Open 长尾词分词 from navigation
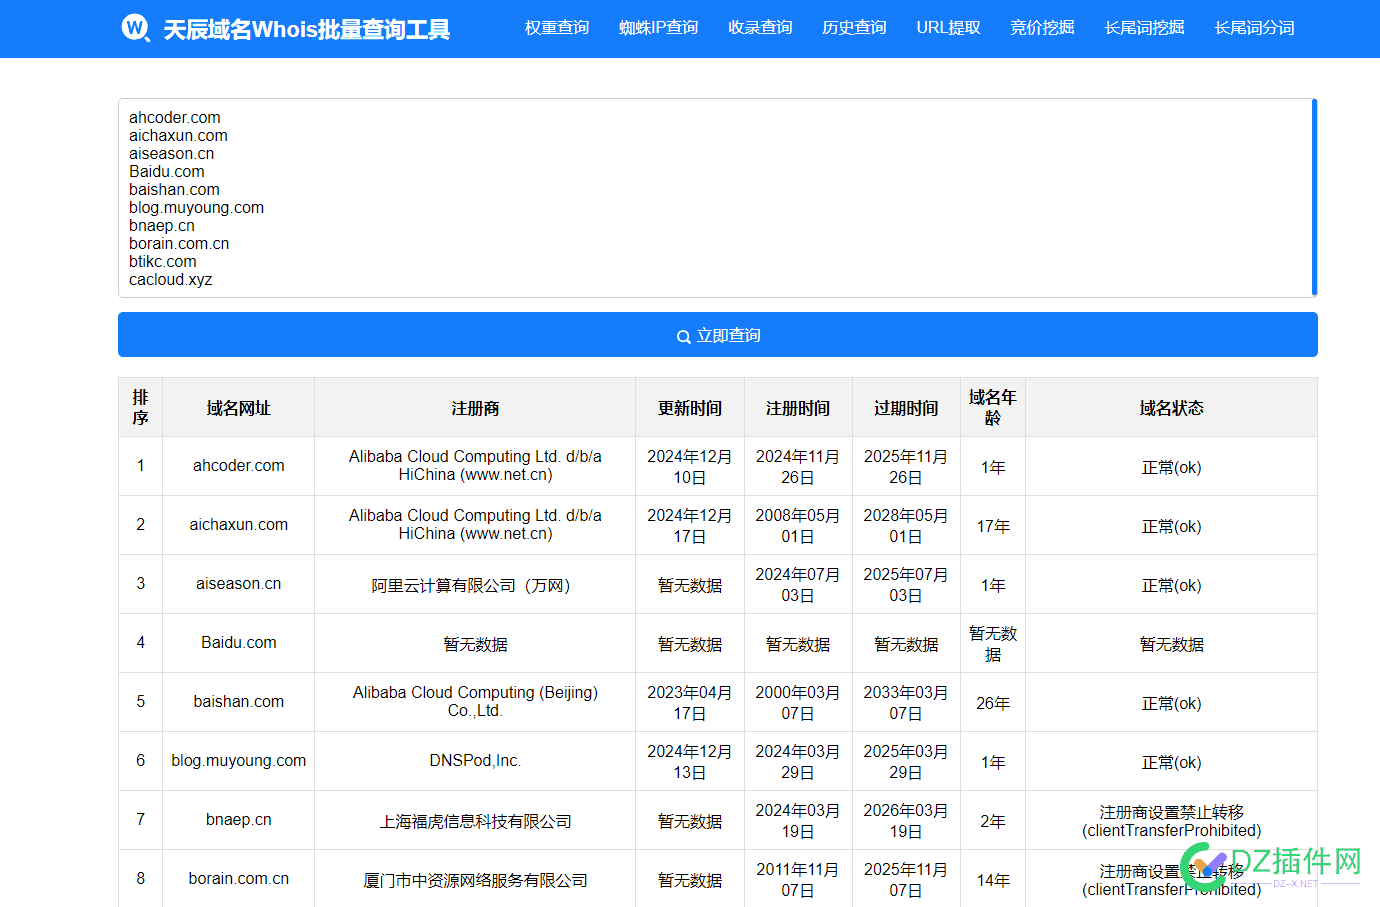Screen dimensions: 1380x907 (x=1254, y=28)
